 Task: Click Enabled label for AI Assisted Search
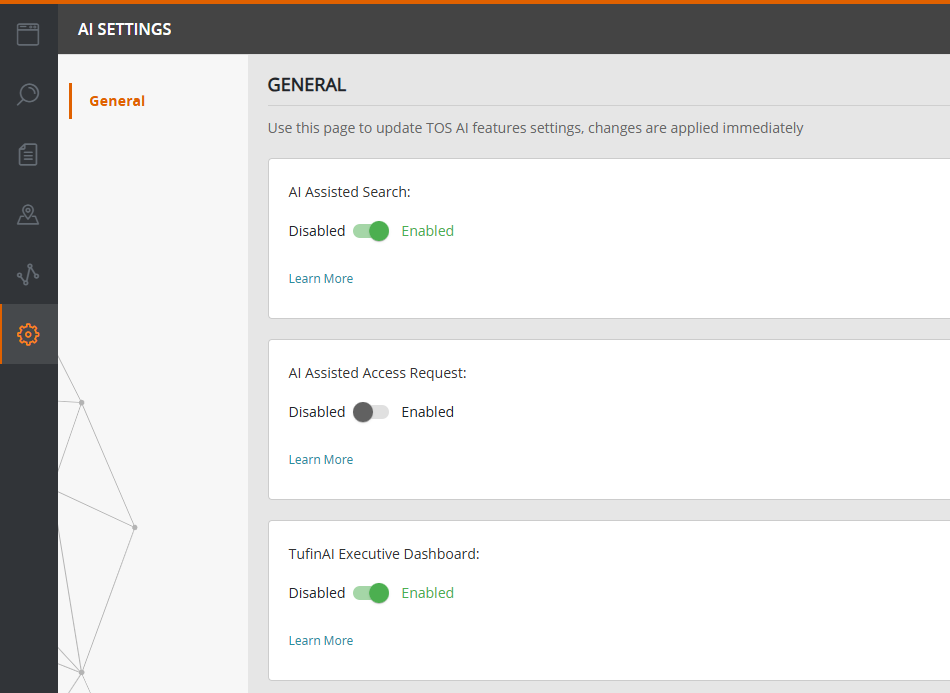[427, 231]
